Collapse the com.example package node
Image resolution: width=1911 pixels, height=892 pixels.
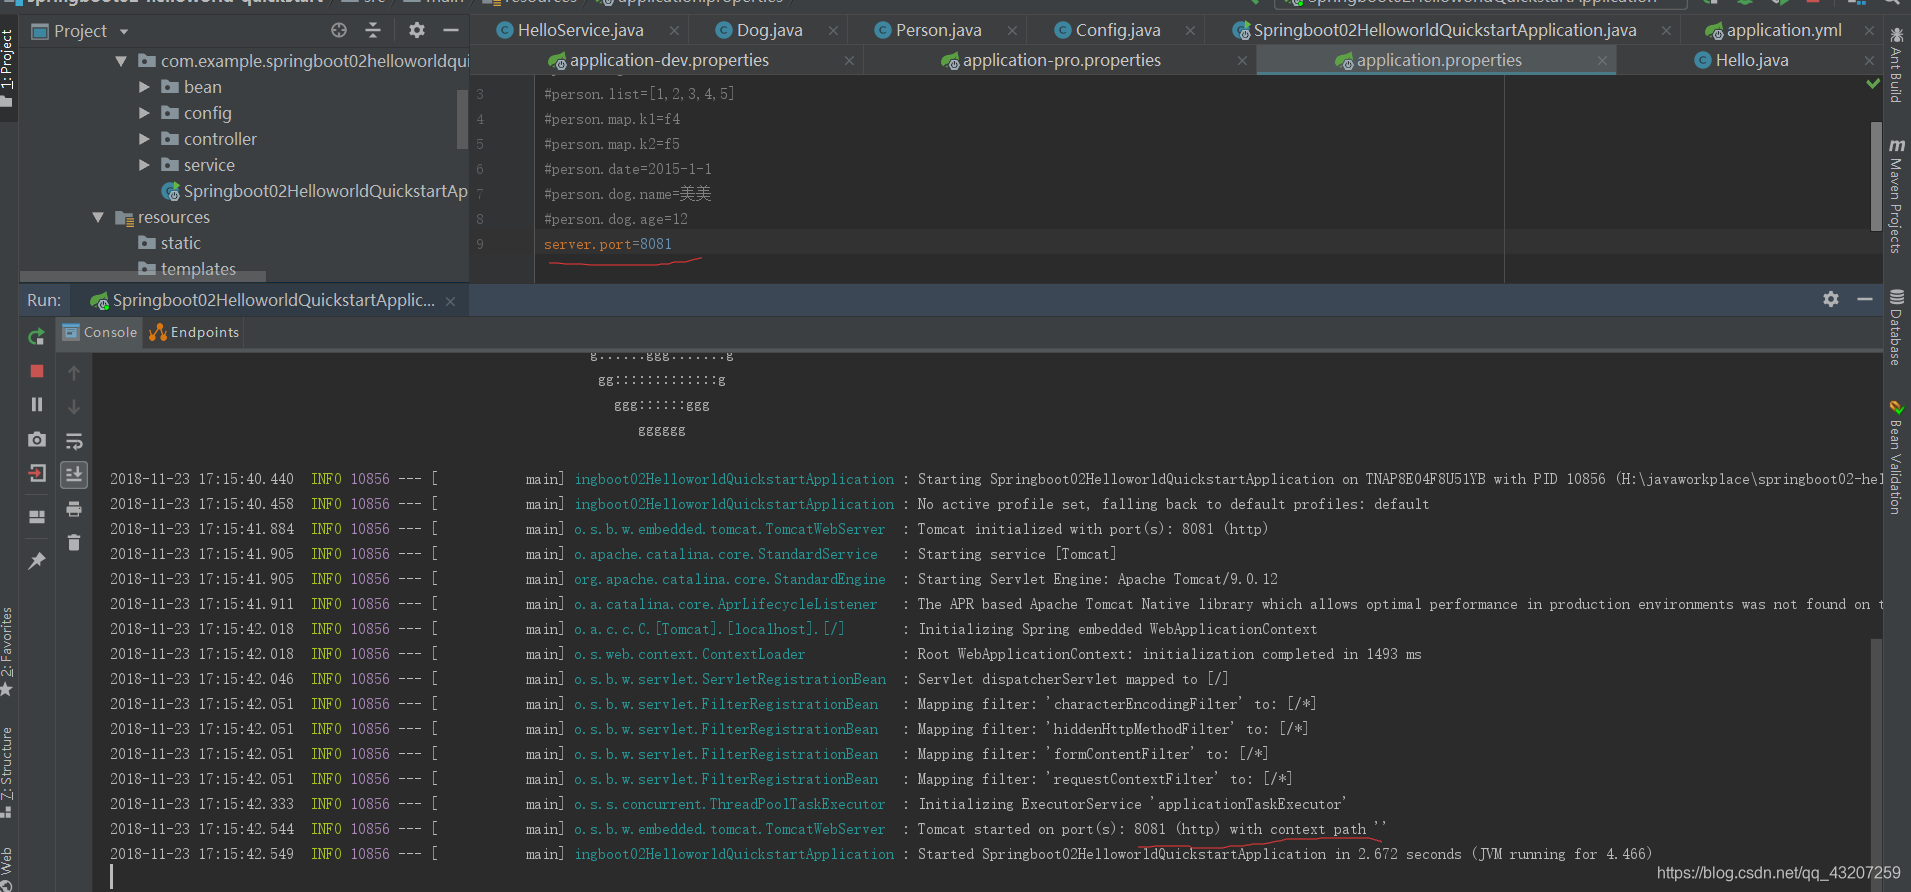121,61
